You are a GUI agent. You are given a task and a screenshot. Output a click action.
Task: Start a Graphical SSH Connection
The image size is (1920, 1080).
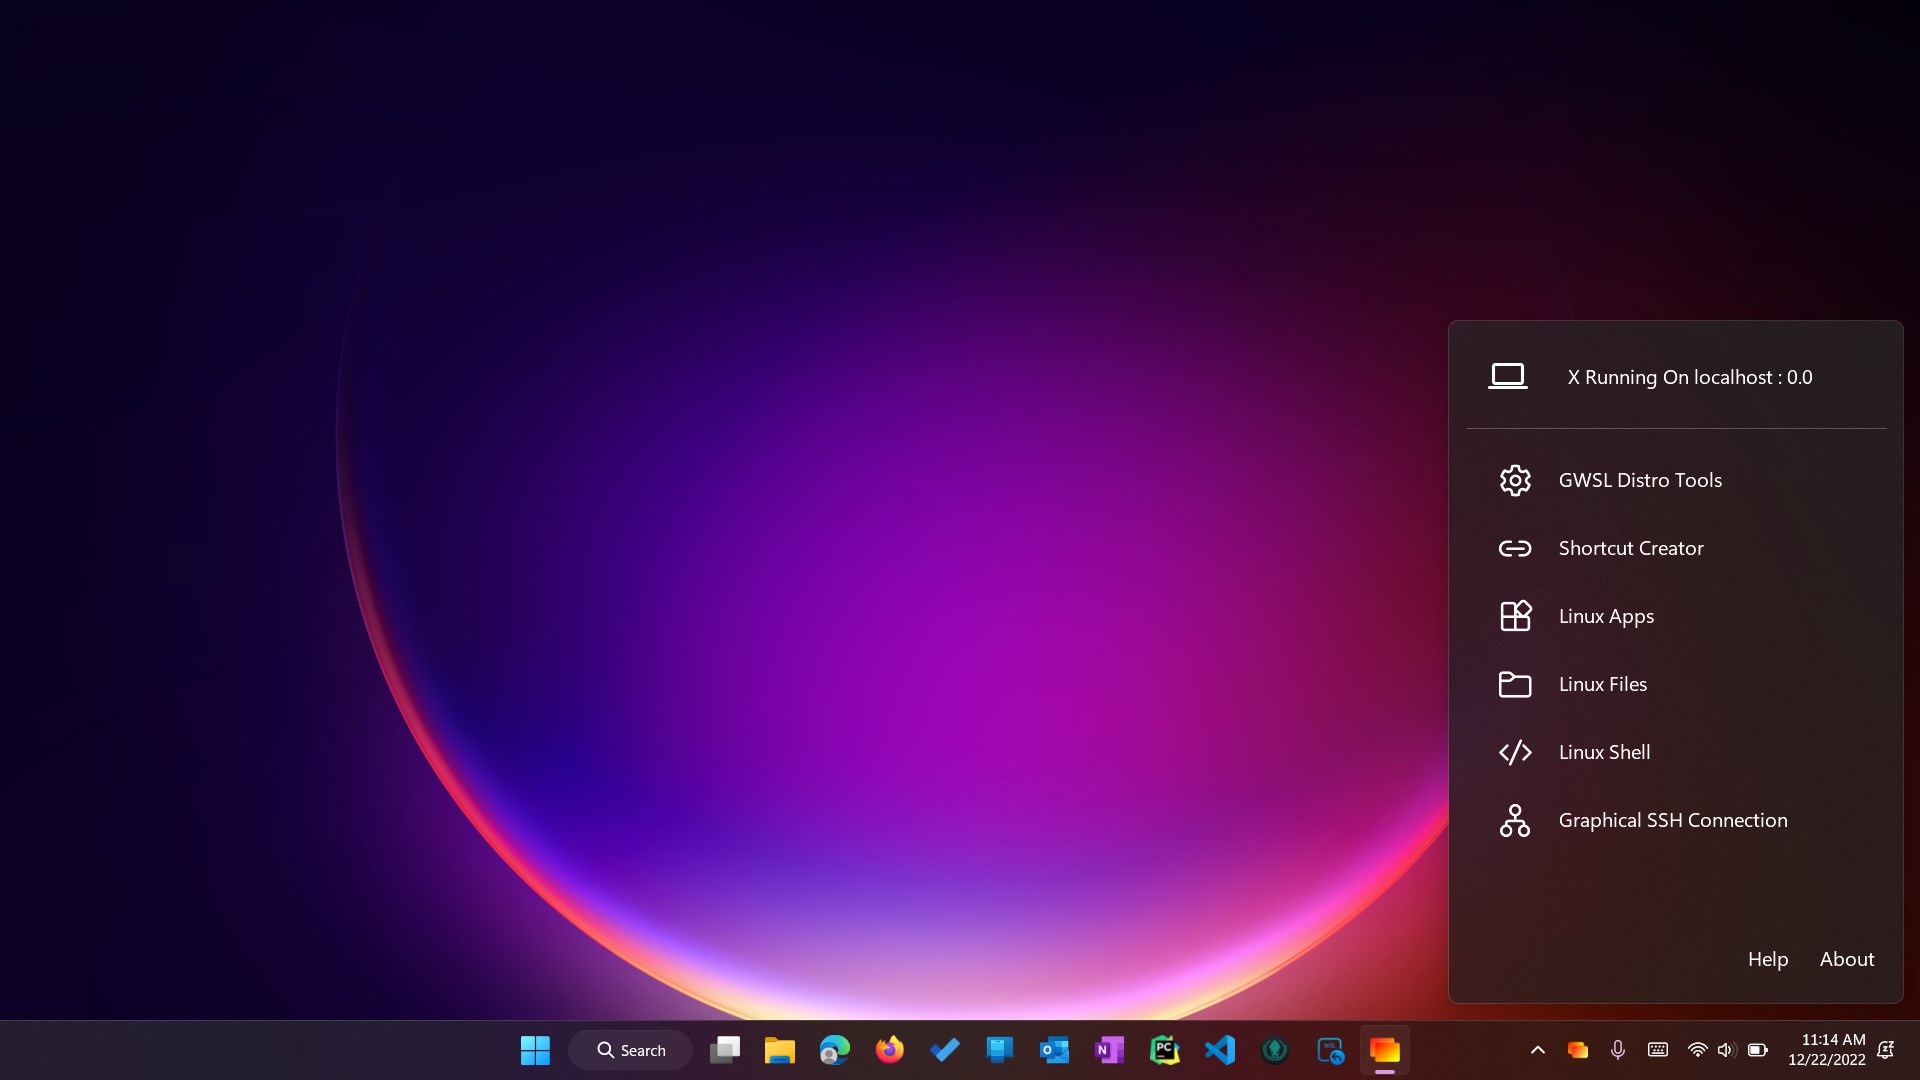(1672, 820)
